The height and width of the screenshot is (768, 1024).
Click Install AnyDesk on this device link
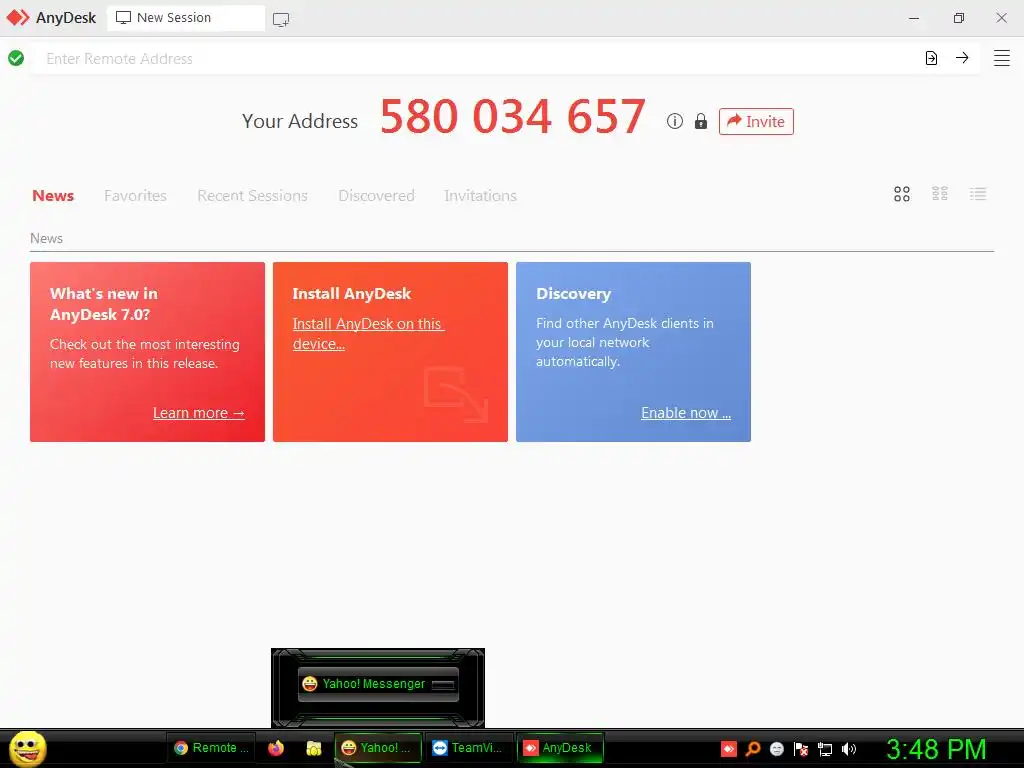[368, 334]
